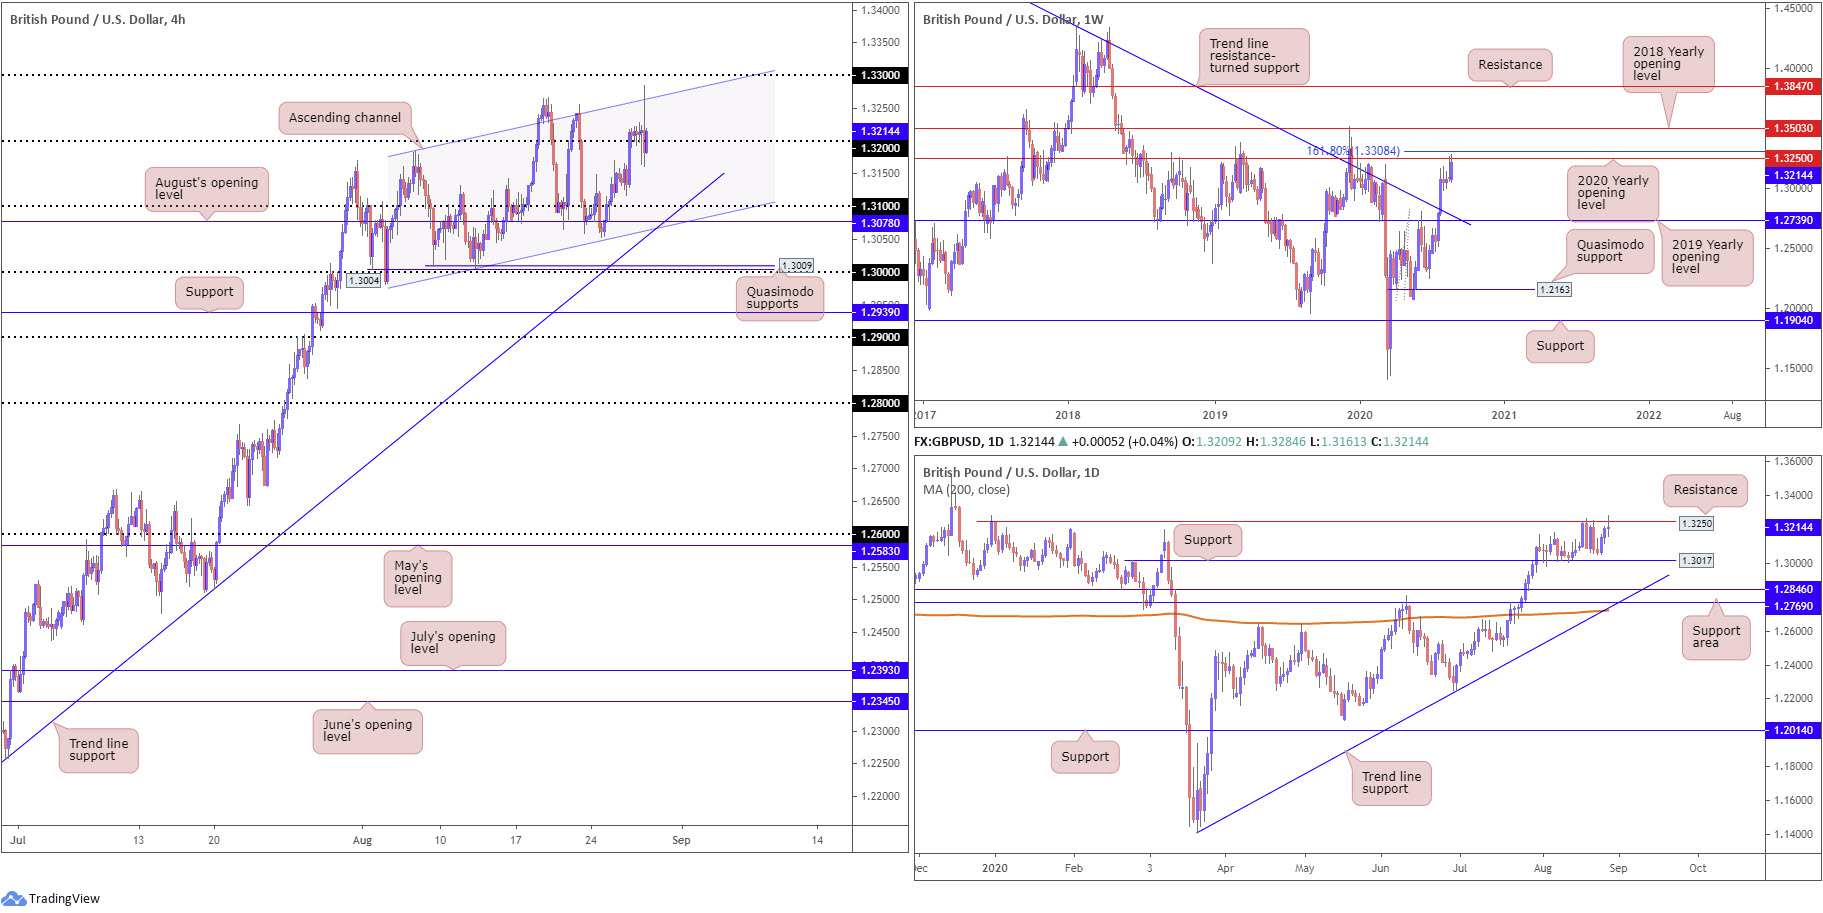
Task: Click the Support area callout
Action: coord(1716,637)
